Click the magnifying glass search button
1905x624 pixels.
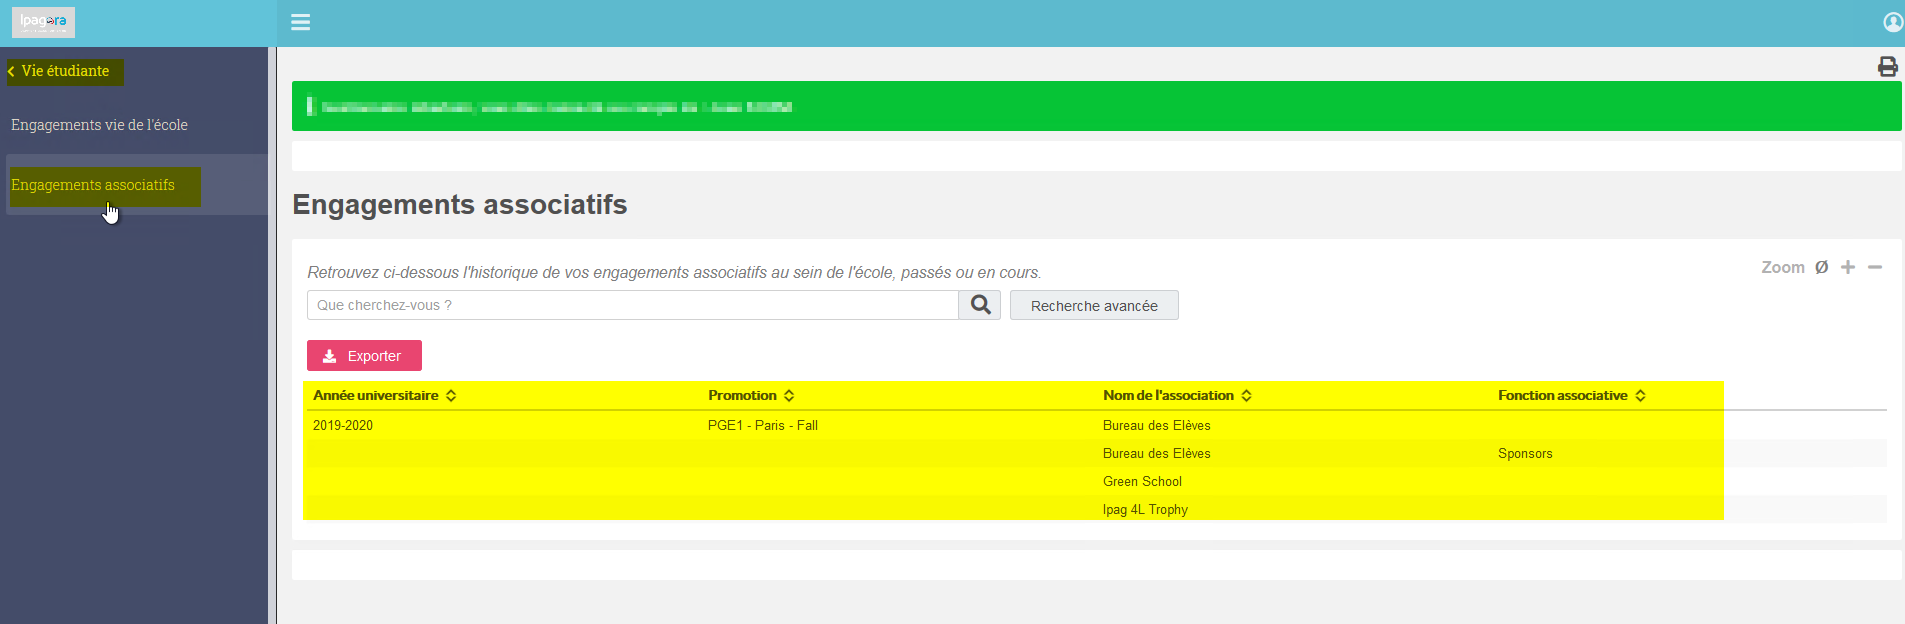click(x=980, y=305)
